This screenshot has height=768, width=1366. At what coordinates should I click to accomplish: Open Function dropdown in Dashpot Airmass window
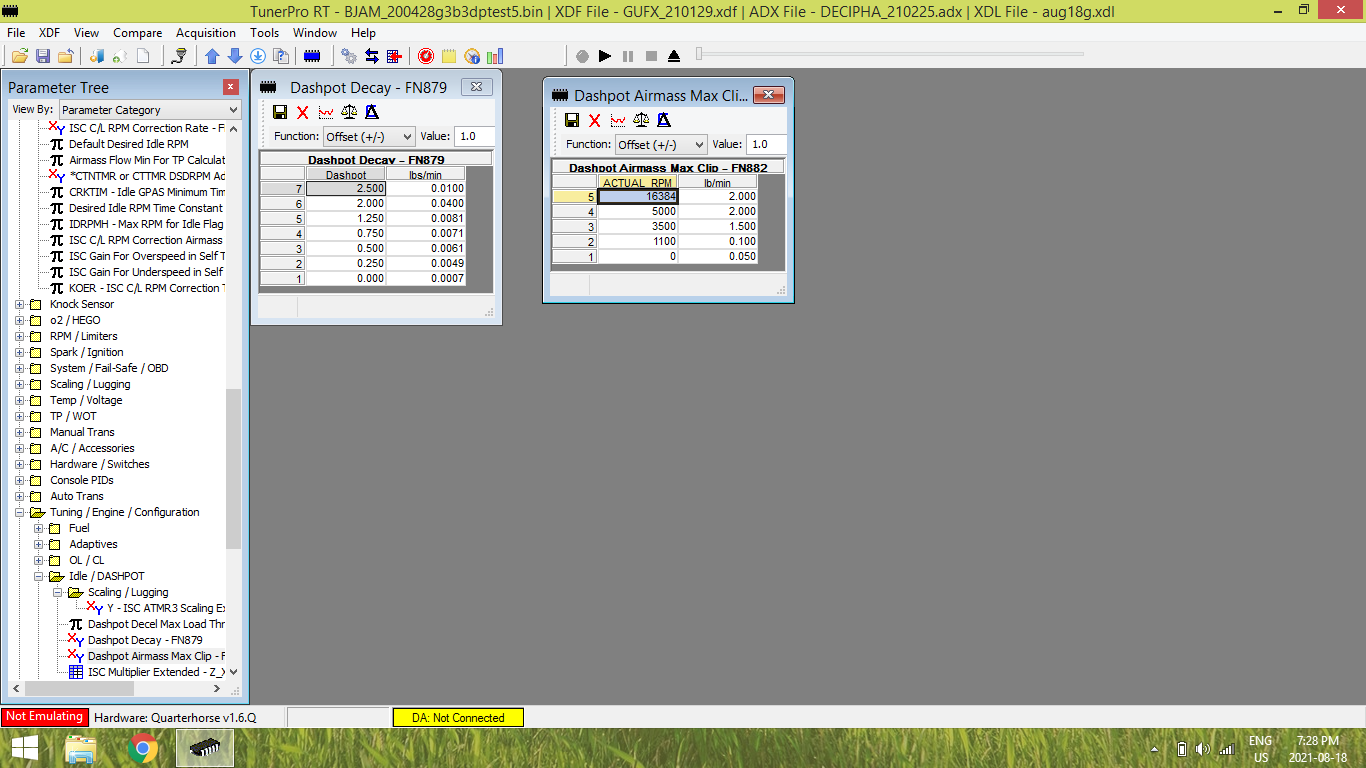660,144
